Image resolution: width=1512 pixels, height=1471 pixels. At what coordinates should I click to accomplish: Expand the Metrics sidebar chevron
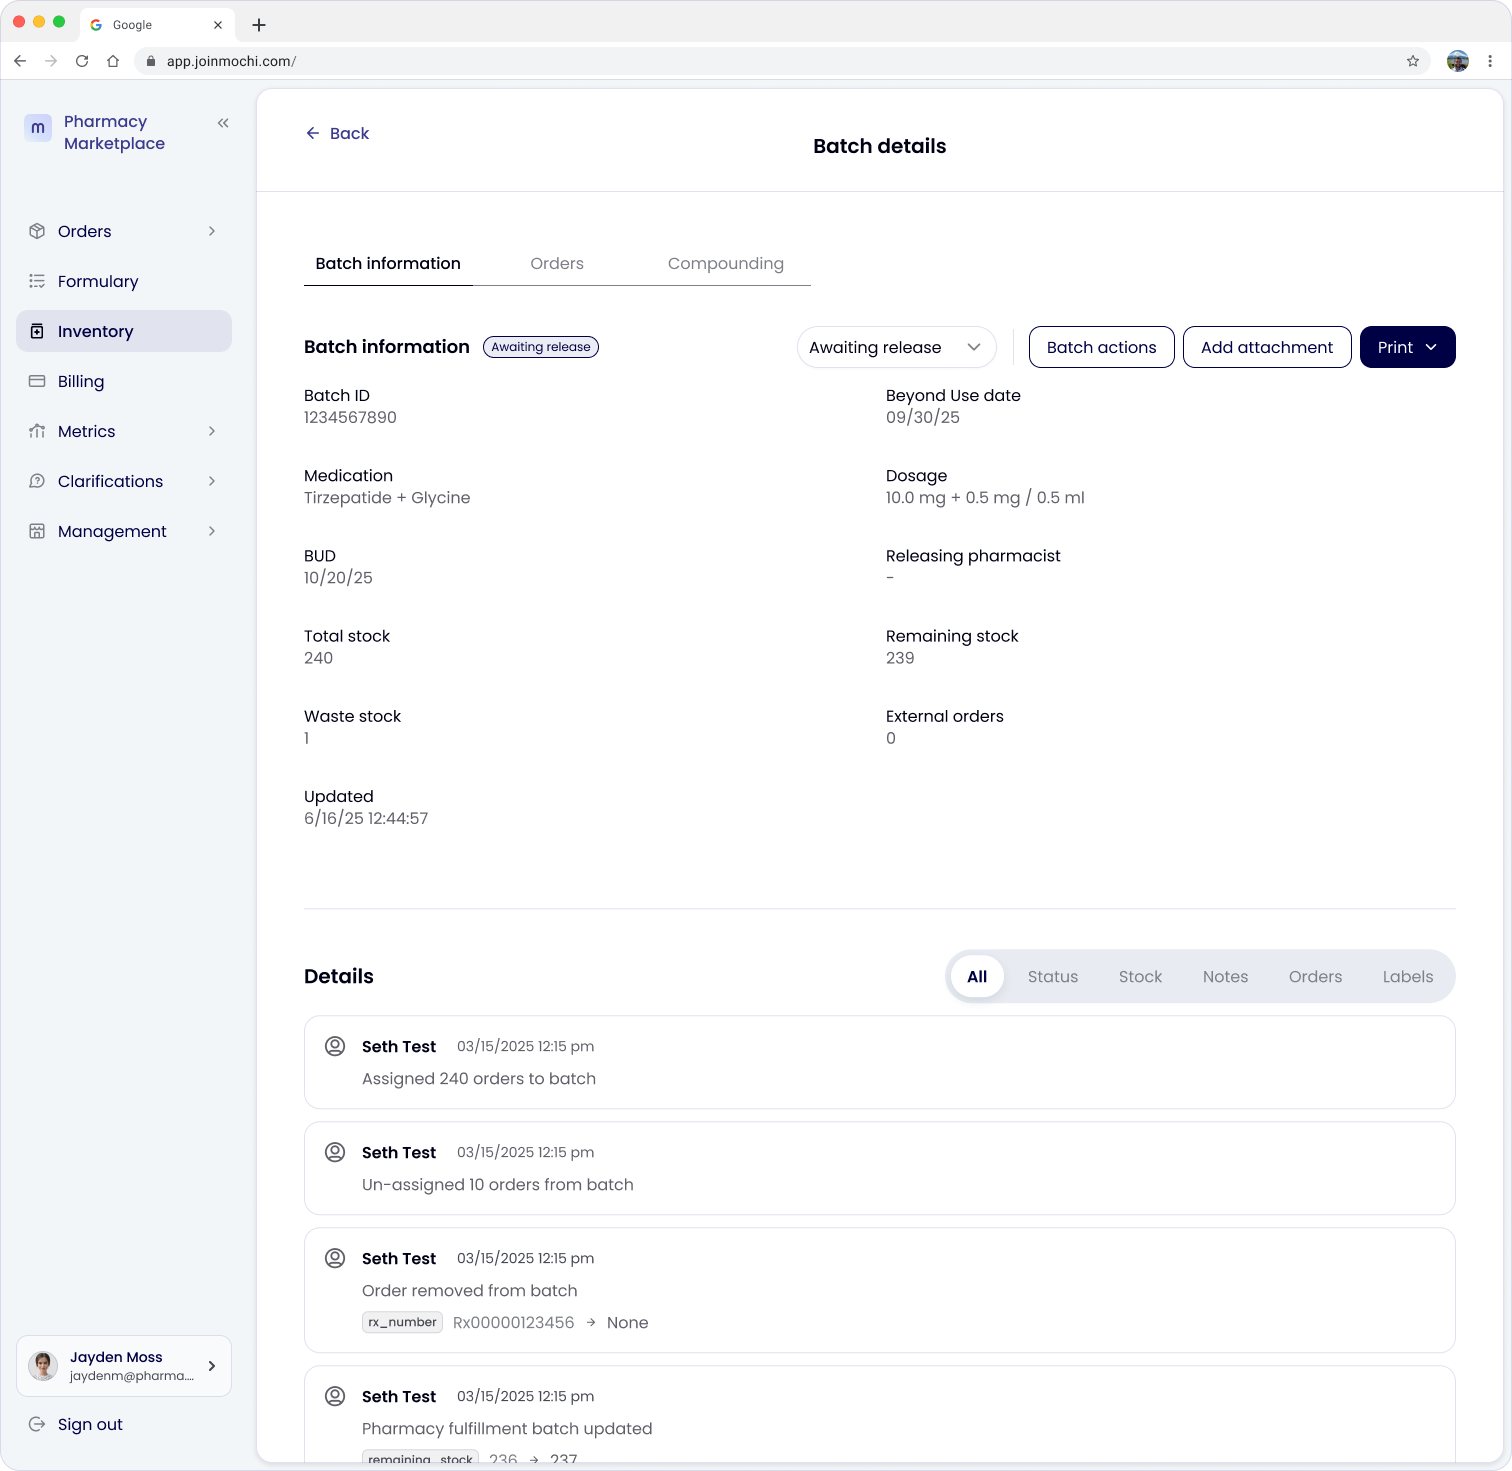point(212,431)
